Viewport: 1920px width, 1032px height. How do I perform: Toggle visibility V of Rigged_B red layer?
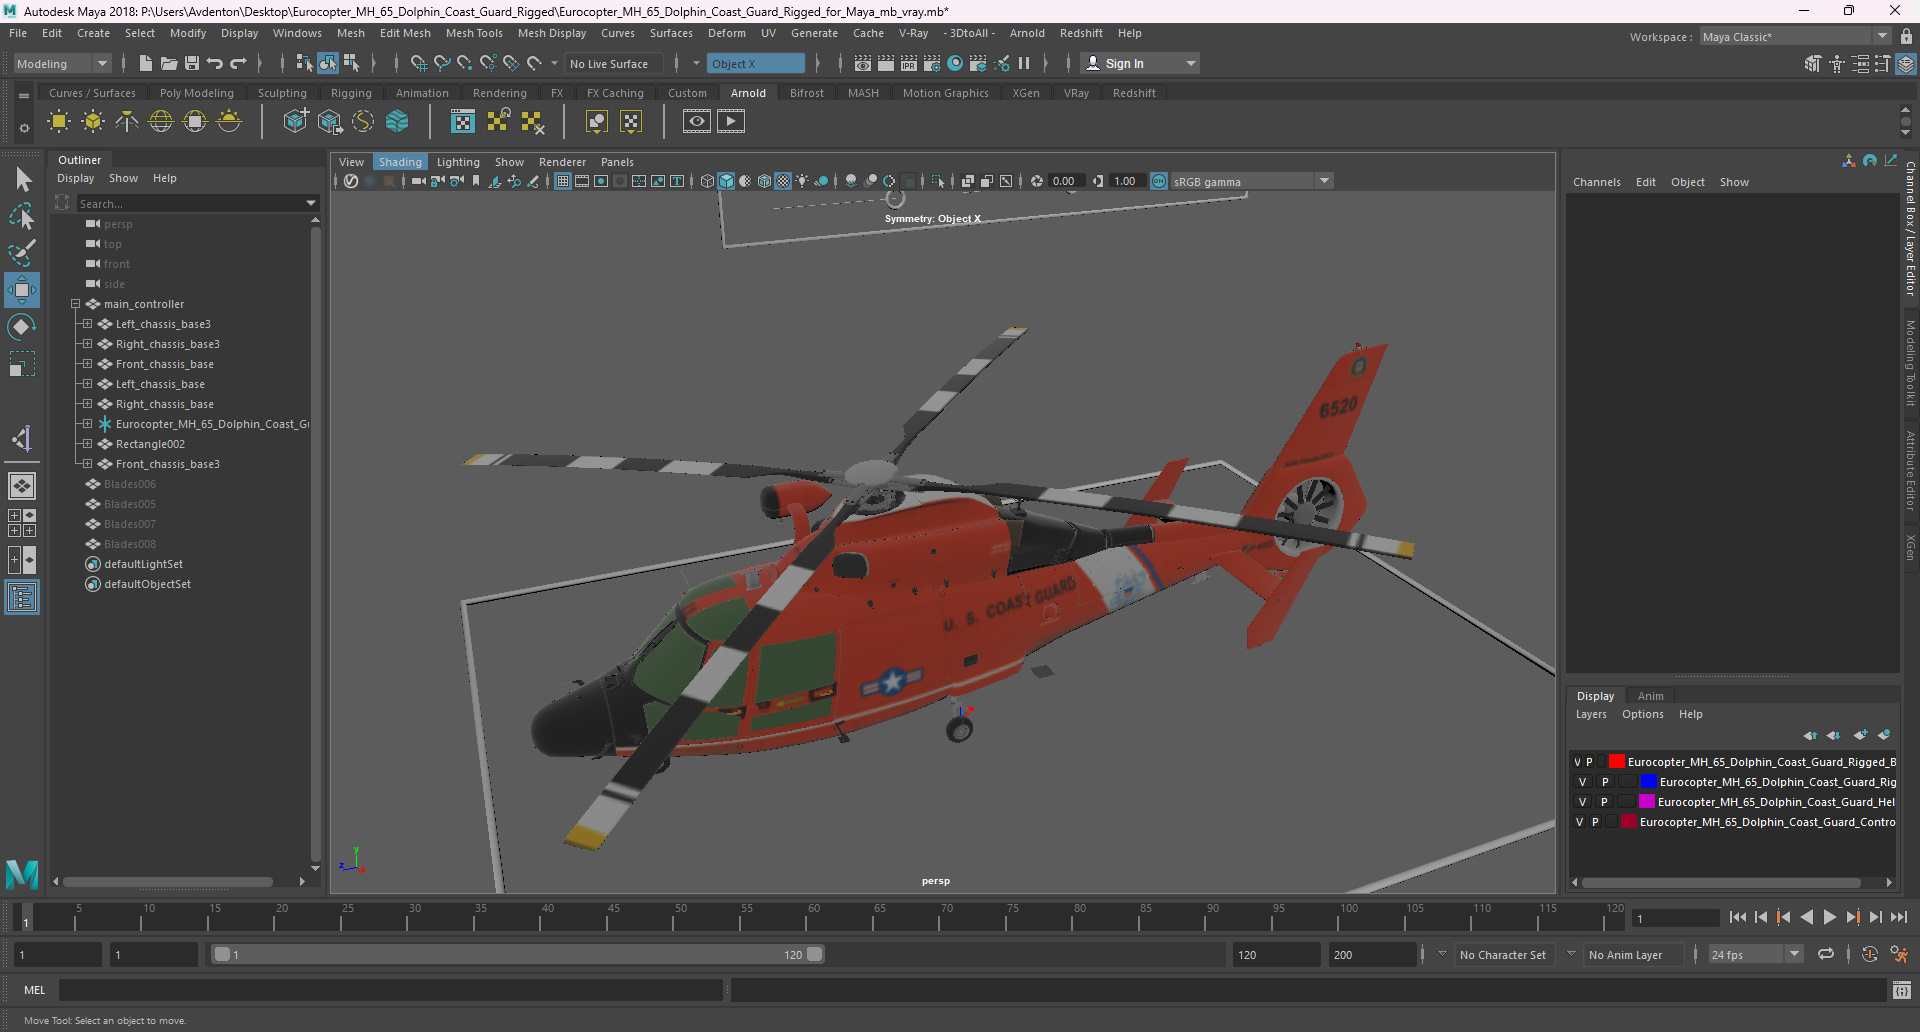point(1578,762)
